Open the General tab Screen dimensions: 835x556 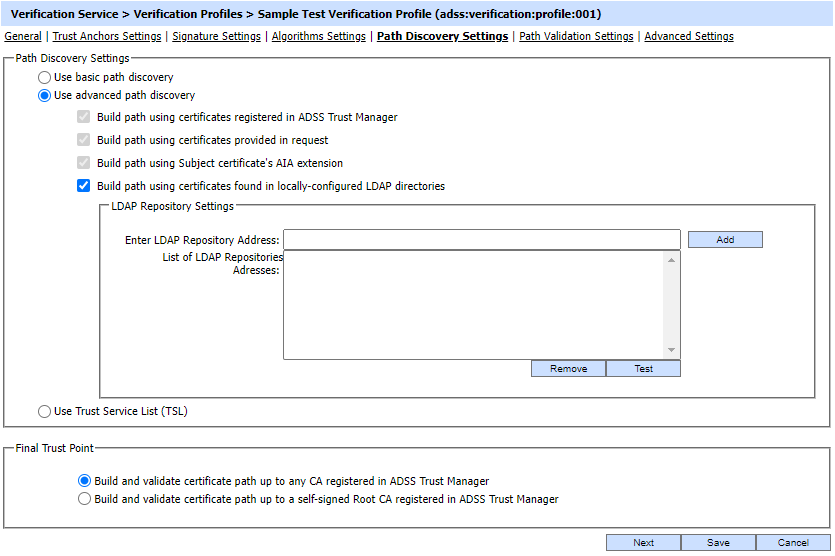[23, 36]
